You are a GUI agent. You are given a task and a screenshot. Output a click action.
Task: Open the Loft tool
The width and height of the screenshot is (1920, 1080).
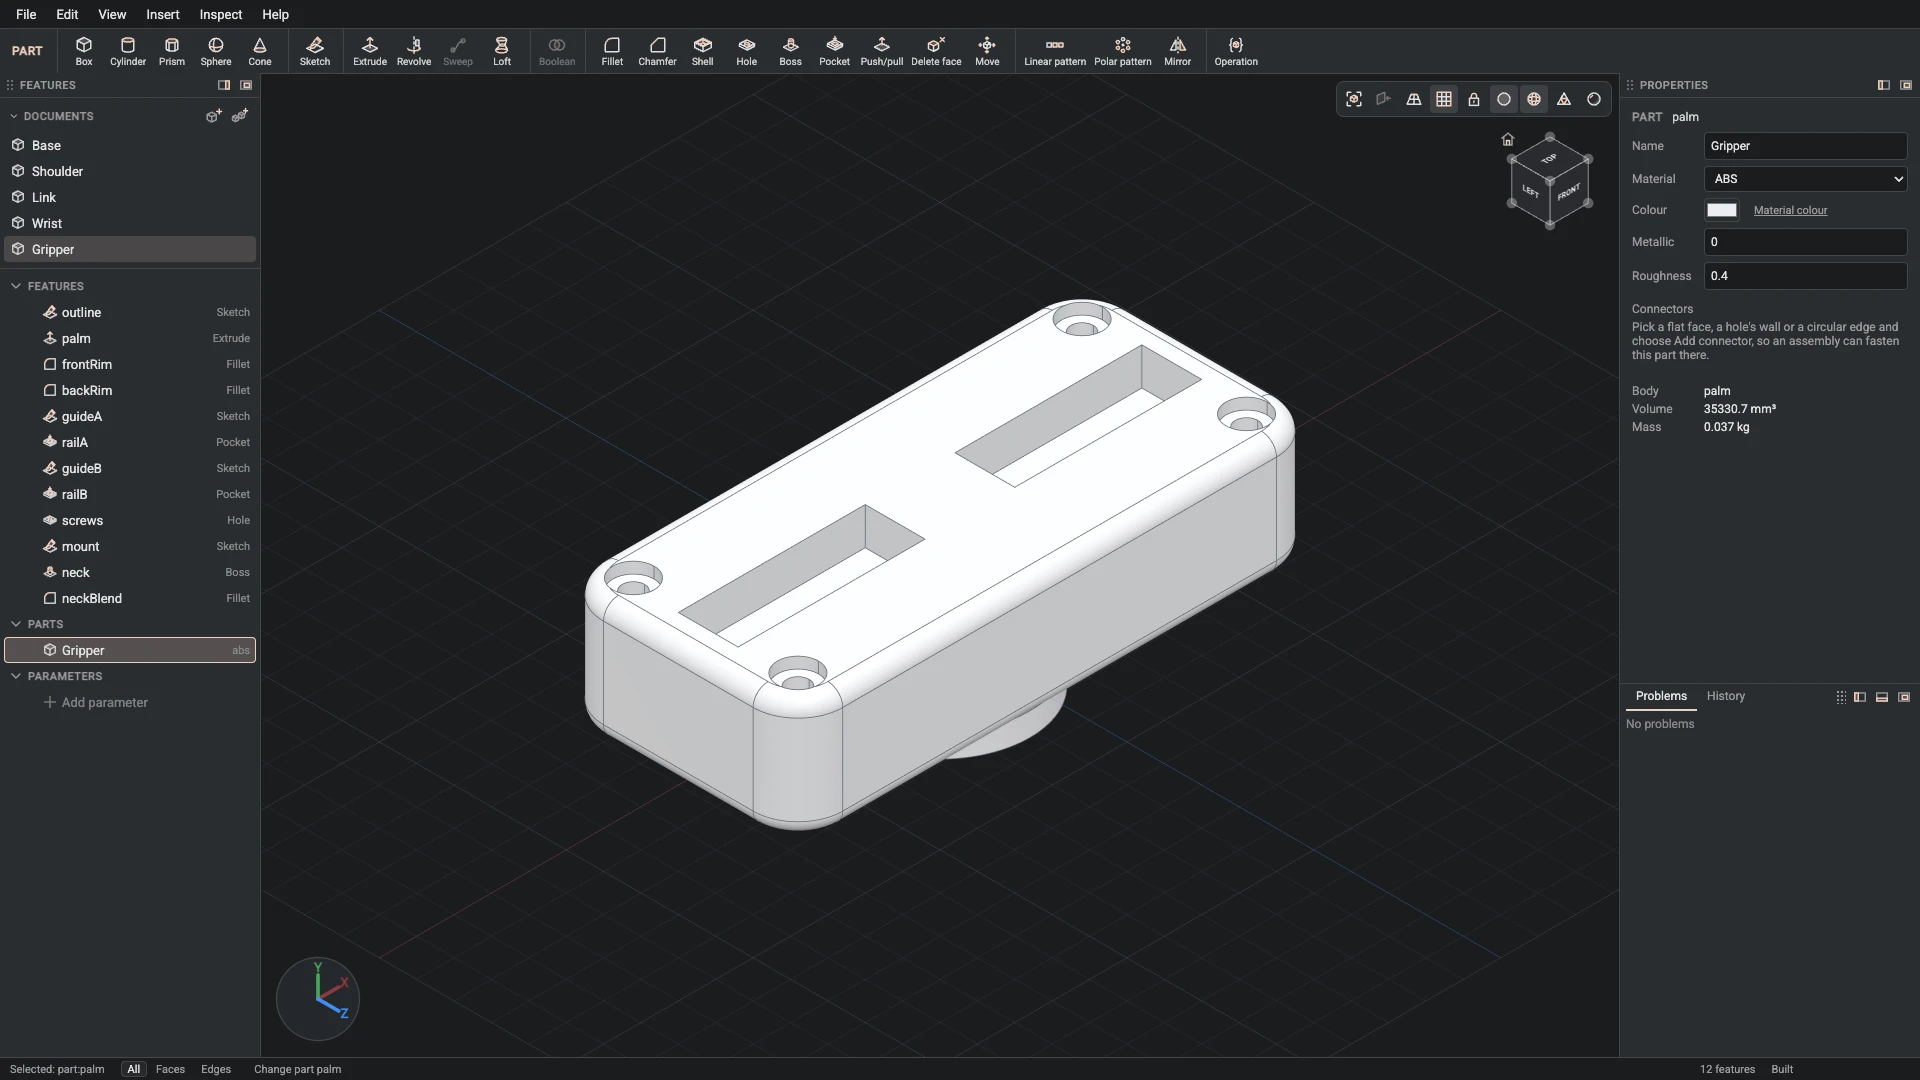[502, 51]
